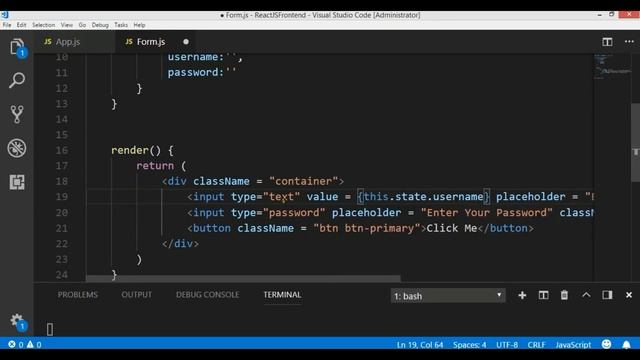Click the closing div tag on line 22
Viewport: 640px width, 360px height.
(x=180, y=244)
